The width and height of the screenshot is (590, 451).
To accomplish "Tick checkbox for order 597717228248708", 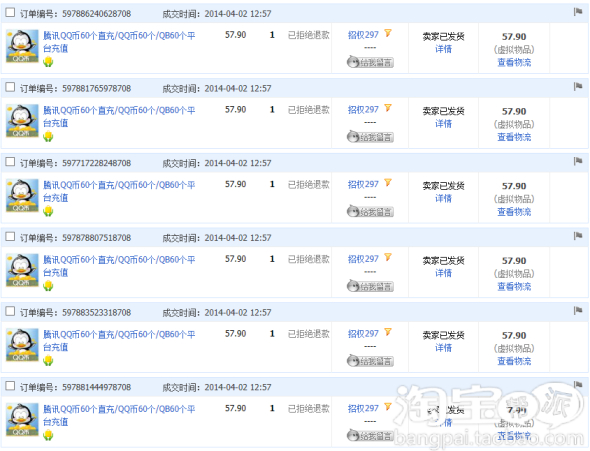I will (x=10, y=162).
